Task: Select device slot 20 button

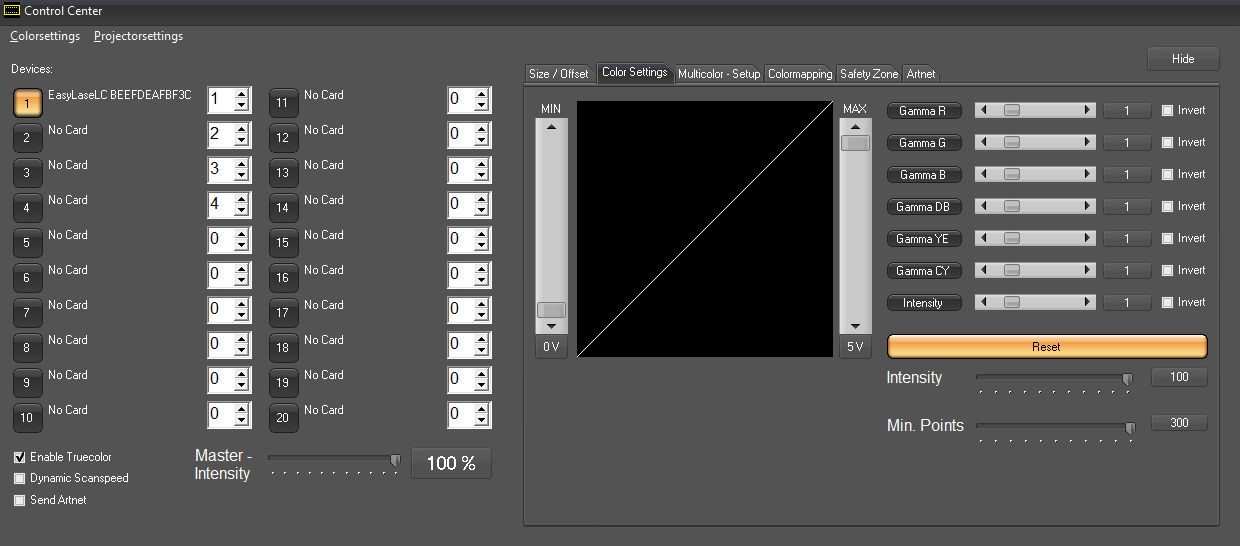Action: click(x=283, y=417)
